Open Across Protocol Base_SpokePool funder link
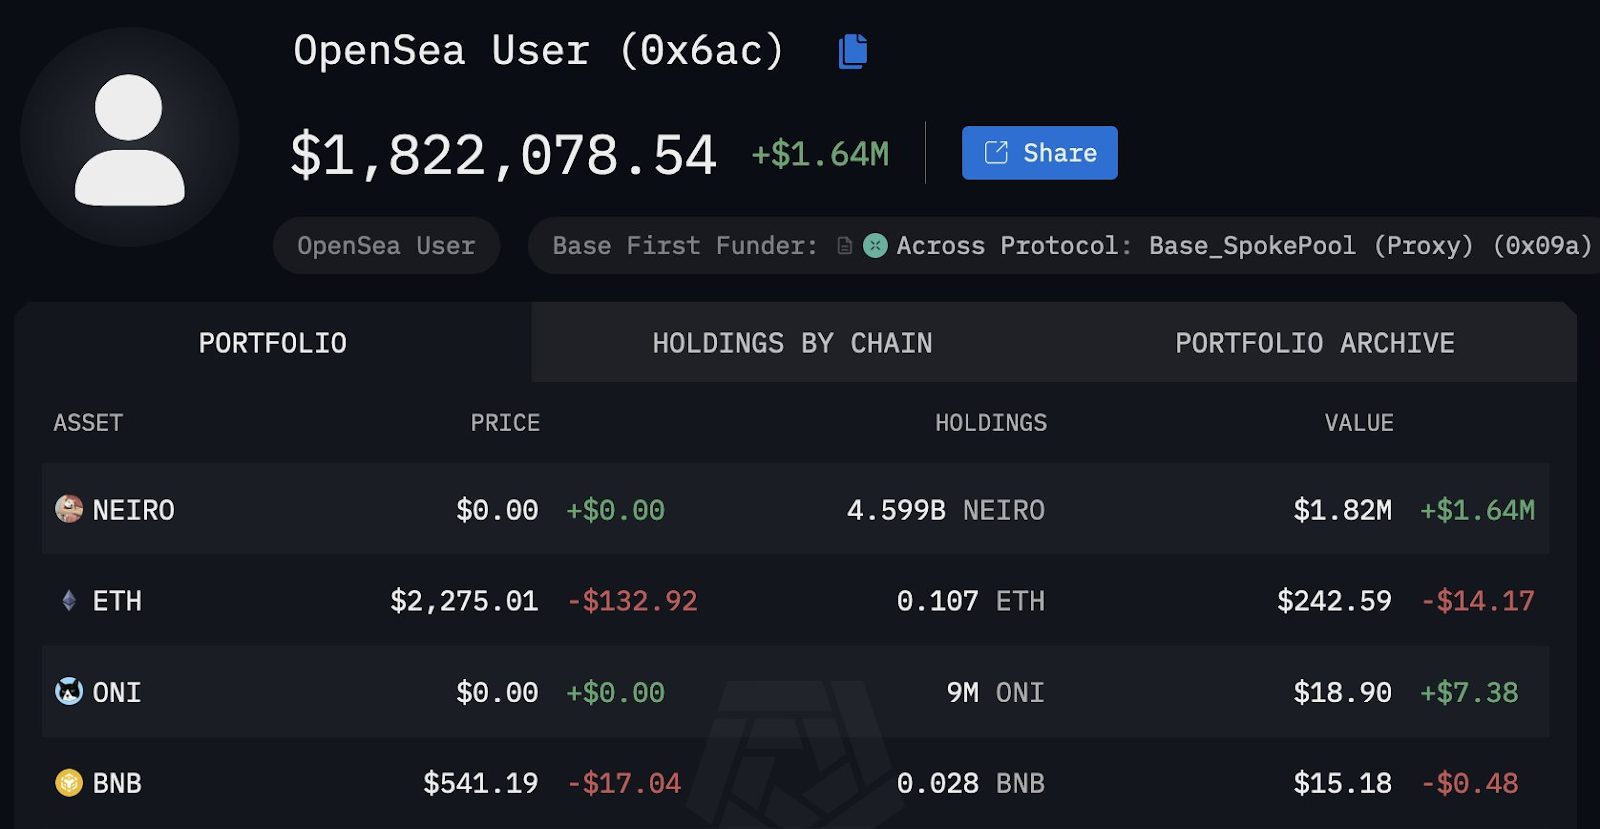This screenshot has height=829, width=1600. pos(1243,245)
